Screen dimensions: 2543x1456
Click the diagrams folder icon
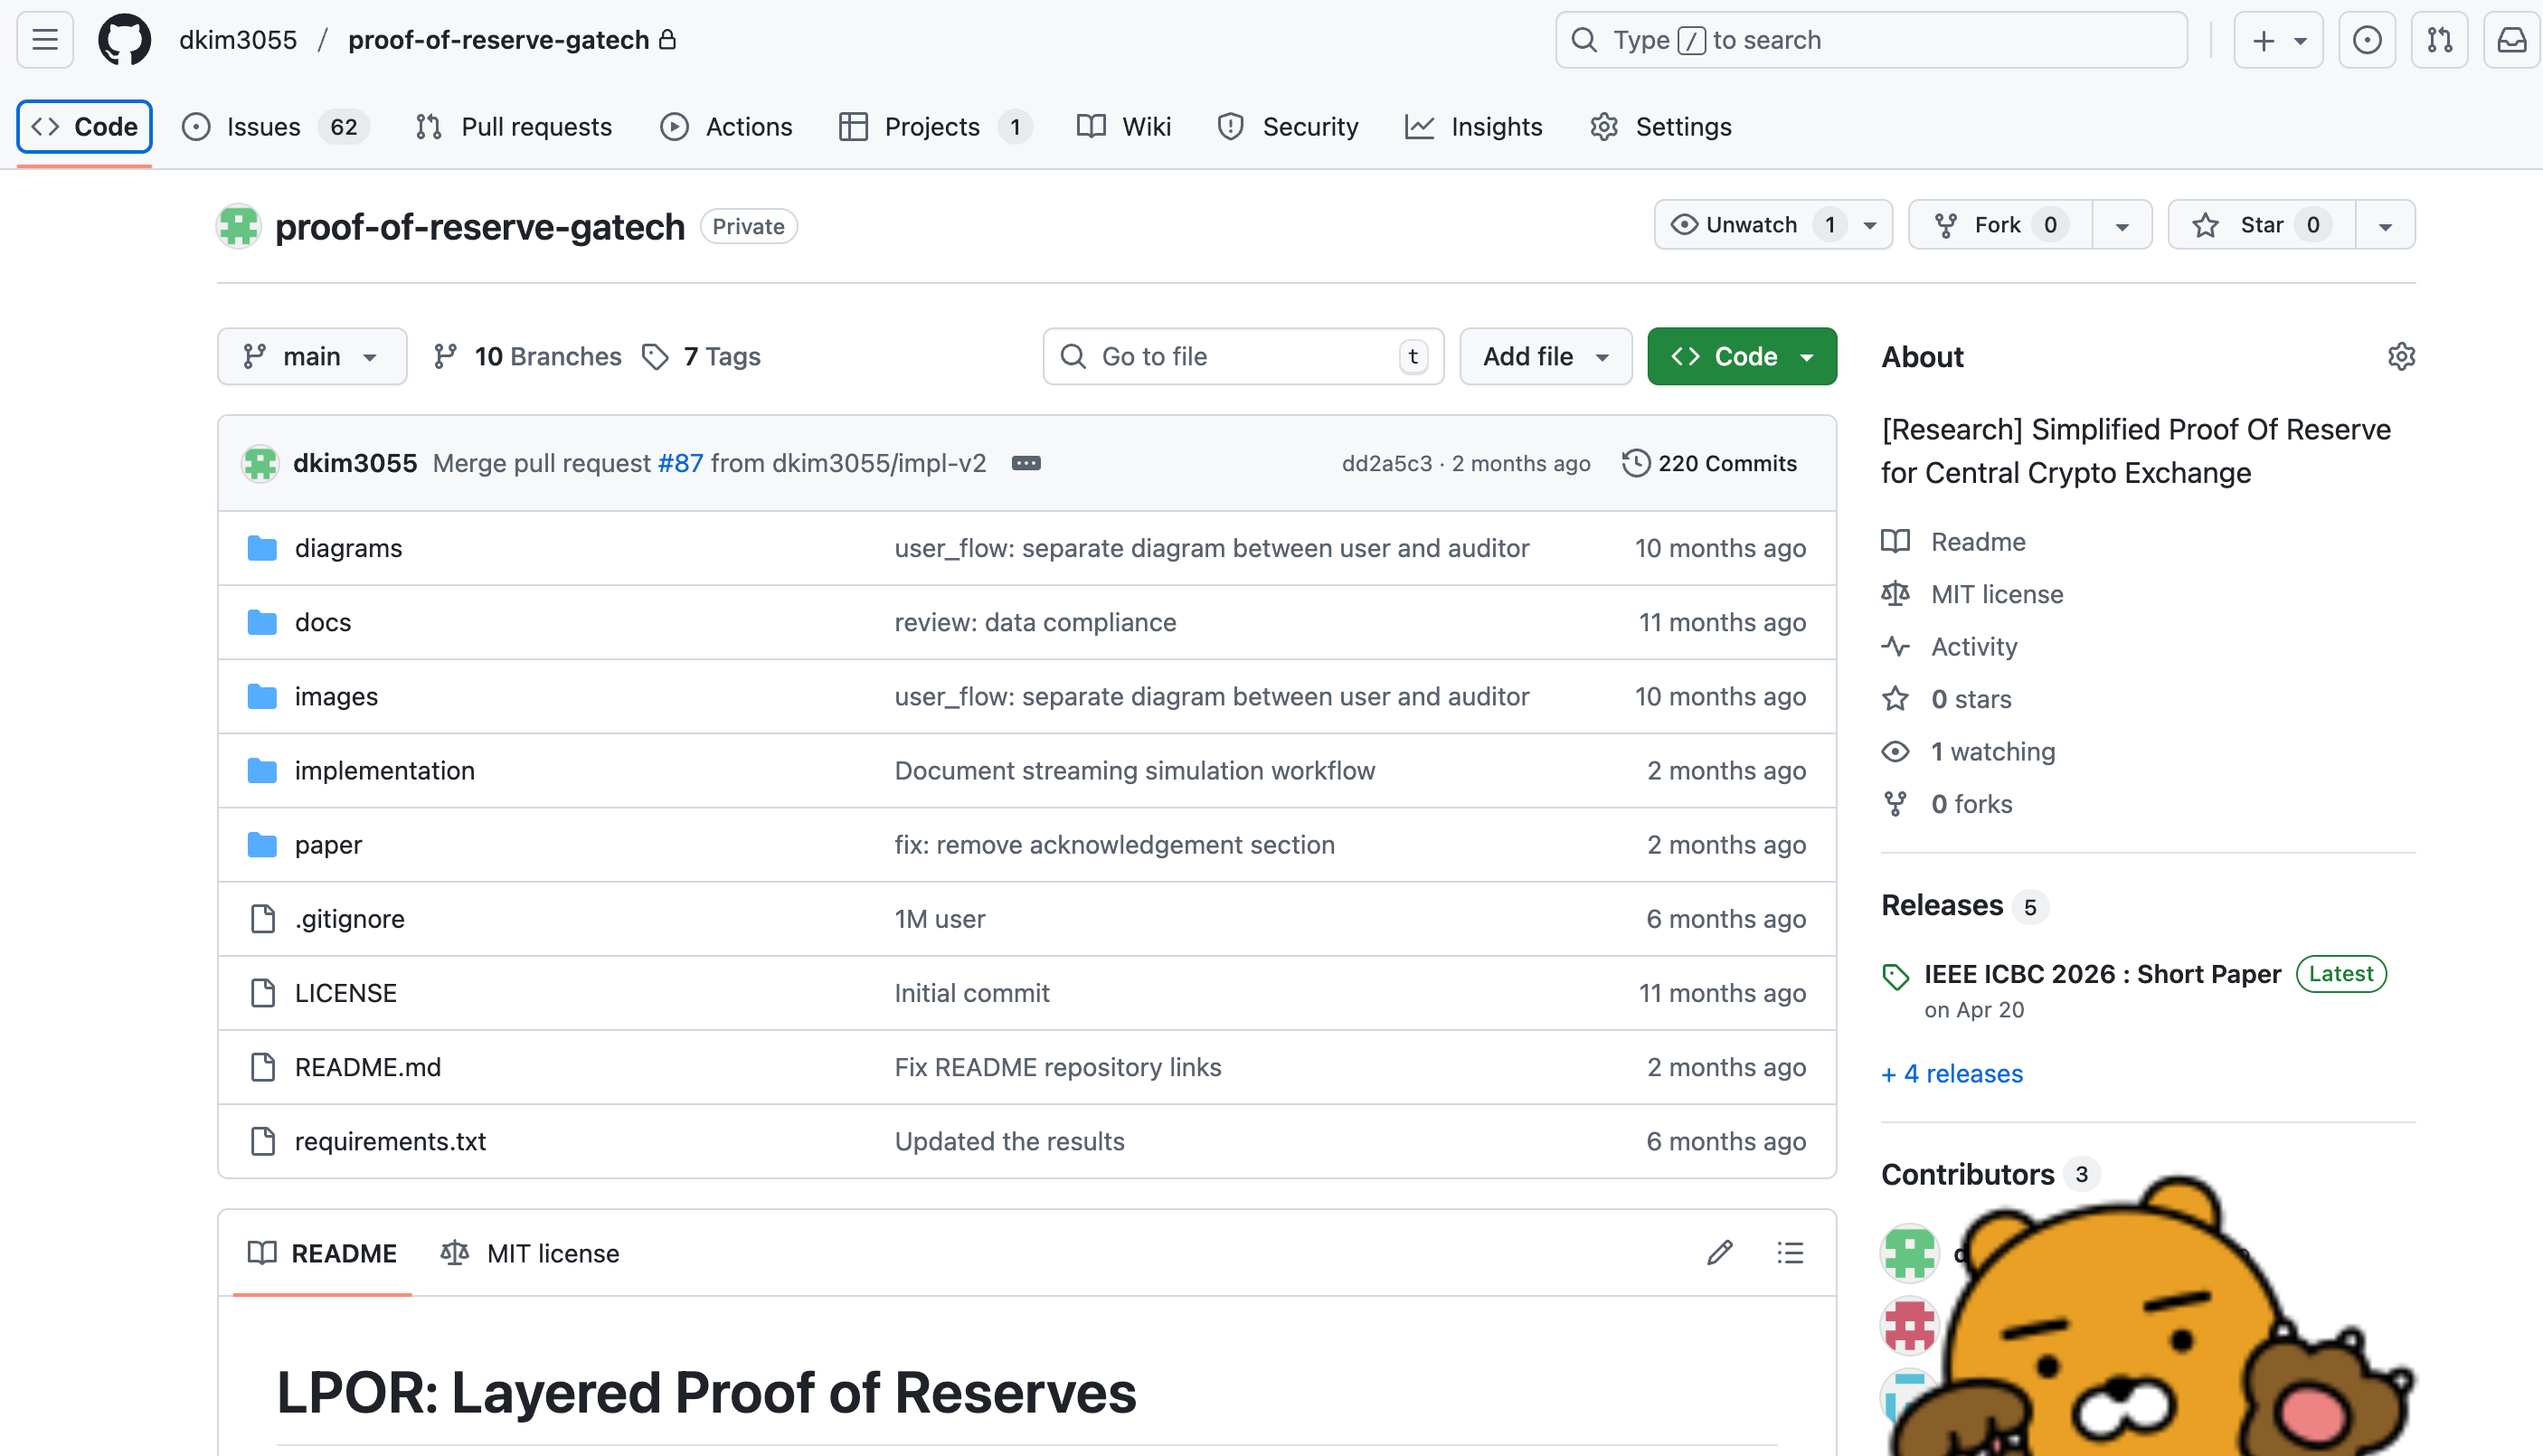click(x=262, y=548)
